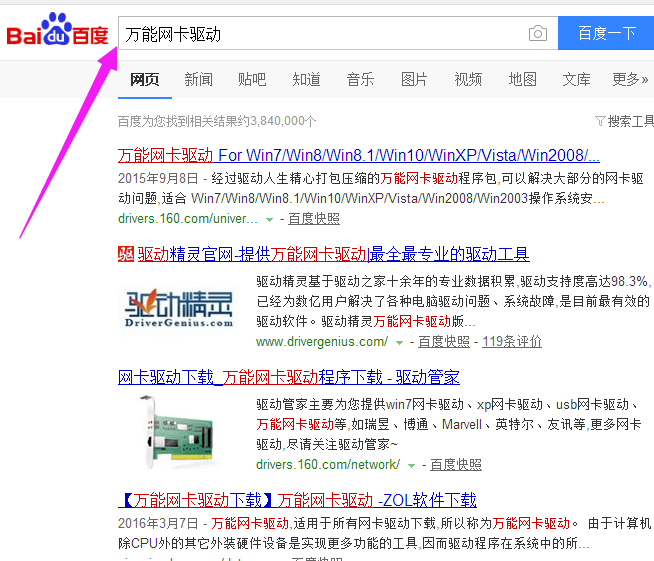Click the search box containing 万能网卡驱动
This screenshot has height=561, width=654.
click(x=320, y=34)
